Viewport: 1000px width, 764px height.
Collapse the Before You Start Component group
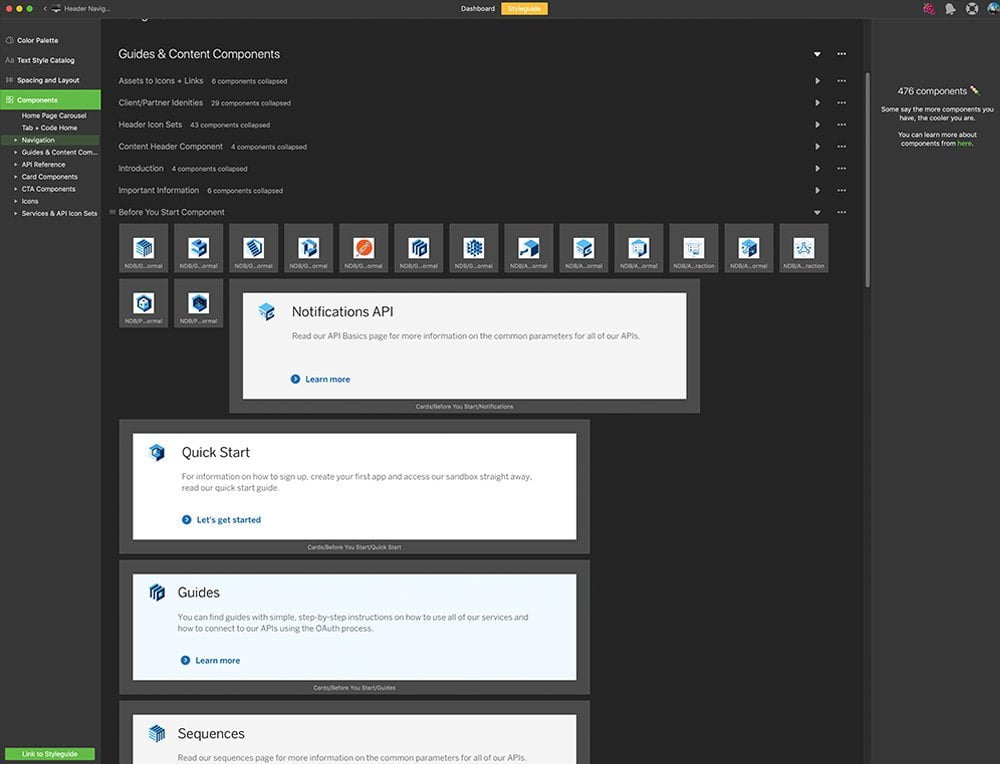pos(817,212)
